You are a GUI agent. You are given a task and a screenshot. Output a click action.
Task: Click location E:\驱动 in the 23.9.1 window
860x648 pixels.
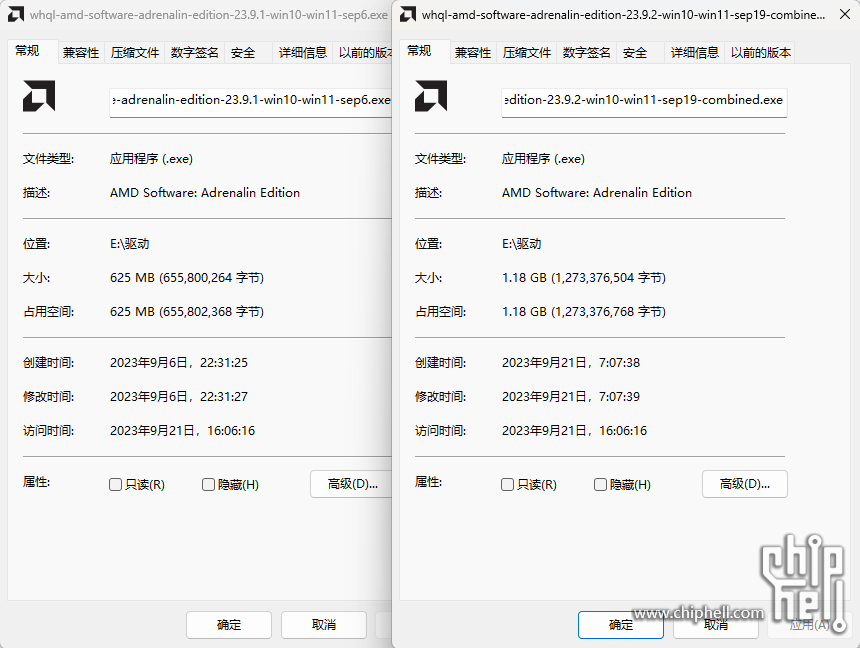(129, 244)
